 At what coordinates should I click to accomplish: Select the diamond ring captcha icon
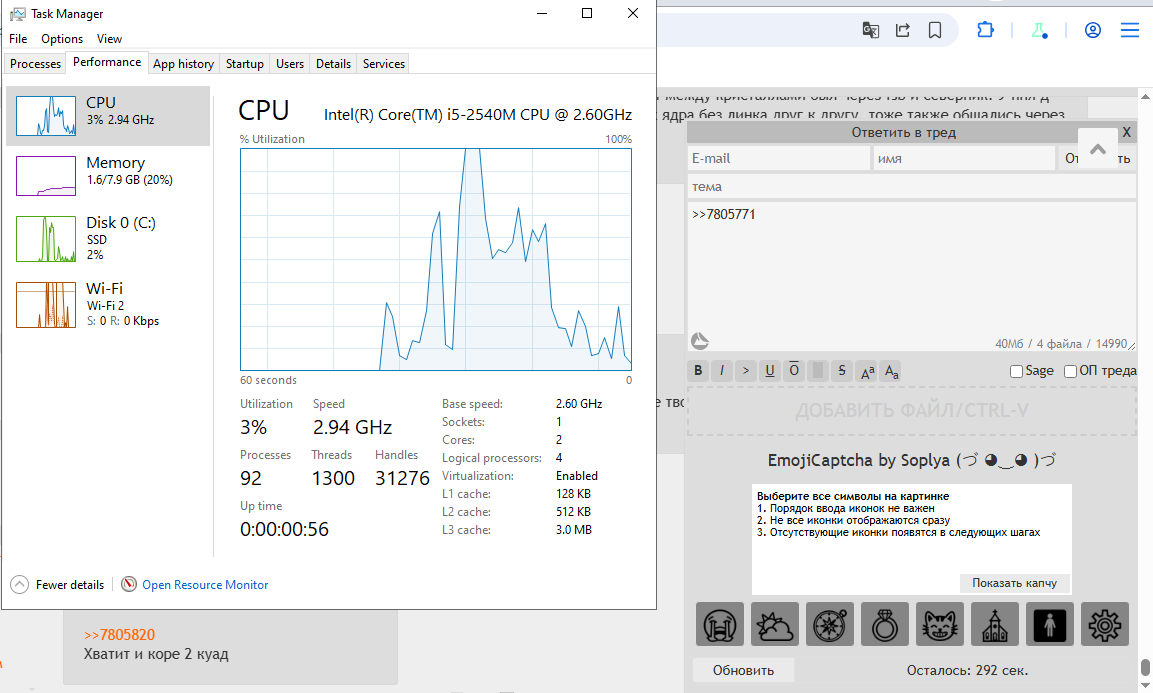pyautogui.click(x=885, y=624)
